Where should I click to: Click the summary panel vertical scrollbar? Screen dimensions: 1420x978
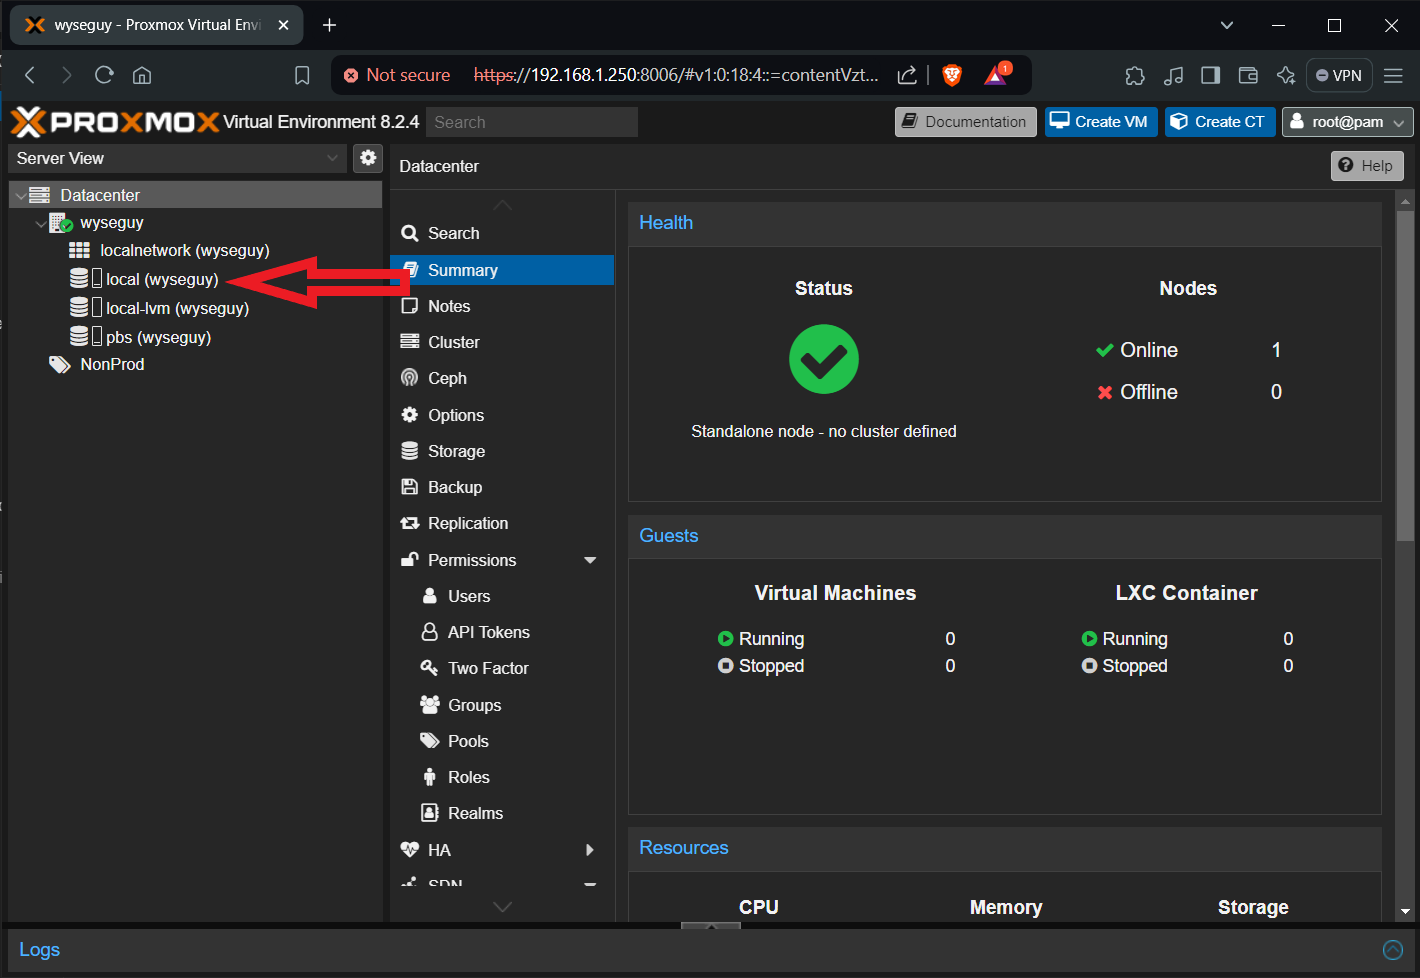(x=1405, y=376)
